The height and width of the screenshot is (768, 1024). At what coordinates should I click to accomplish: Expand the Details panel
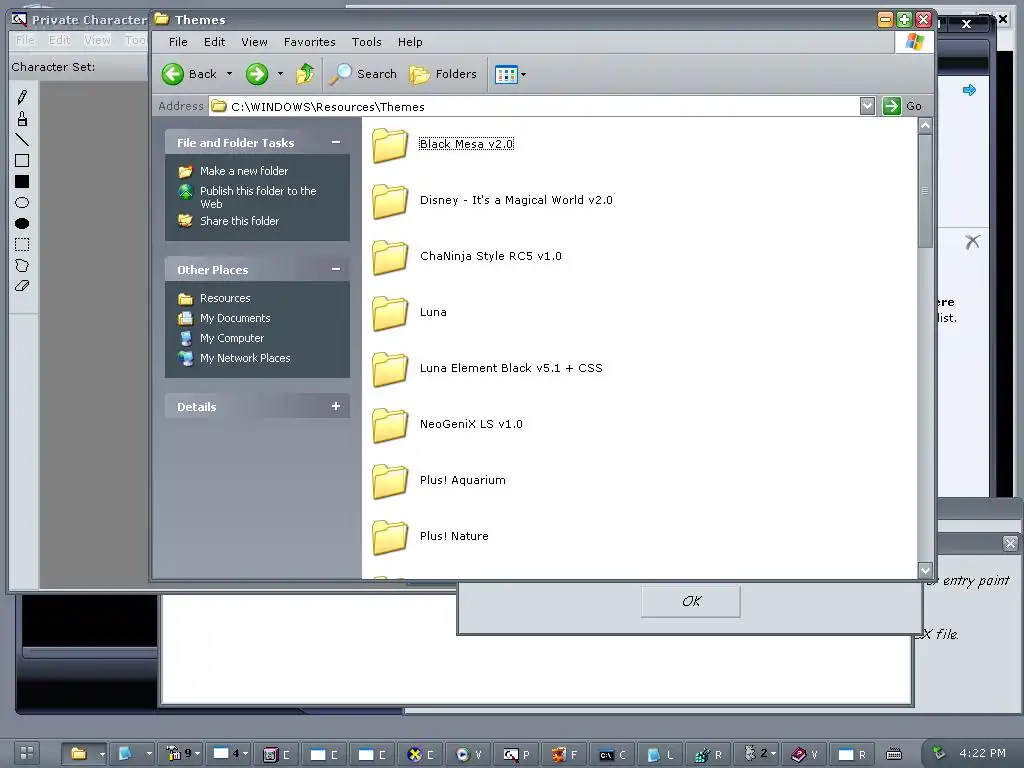(x=336, y=406)
